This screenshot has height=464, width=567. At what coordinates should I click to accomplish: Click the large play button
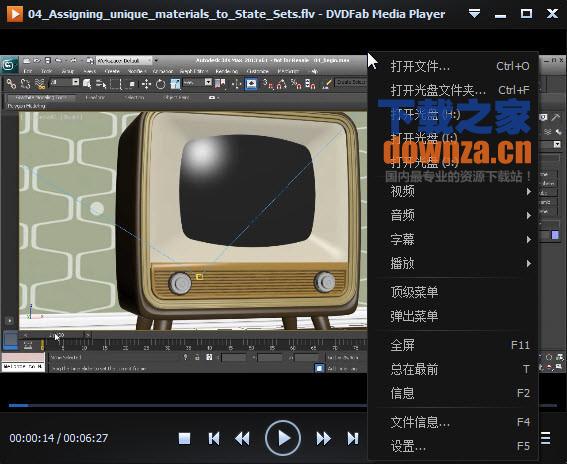point(283,438)
